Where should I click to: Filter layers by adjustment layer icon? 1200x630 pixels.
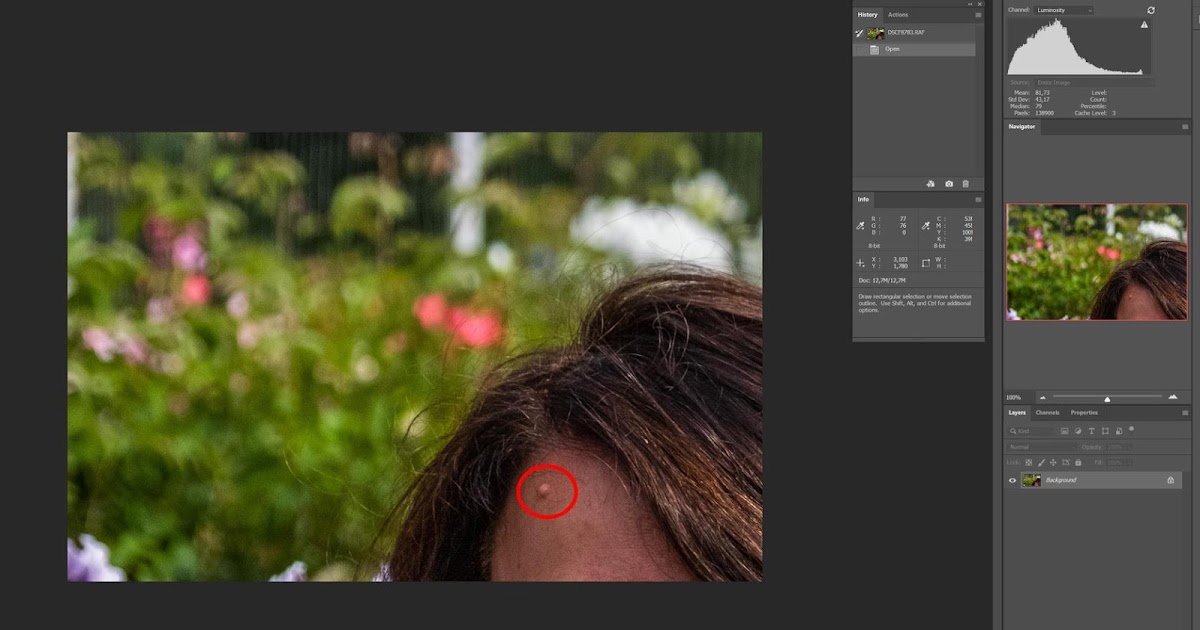coord(1078,431)
